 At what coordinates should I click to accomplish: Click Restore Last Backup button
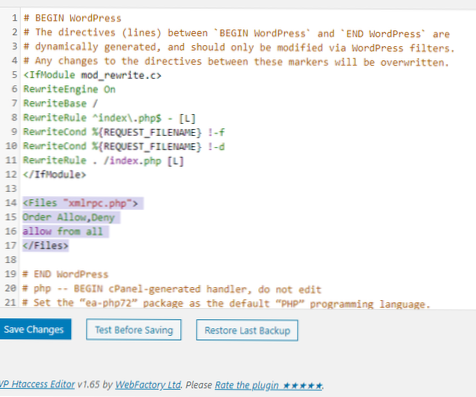(x=247, y=330)
